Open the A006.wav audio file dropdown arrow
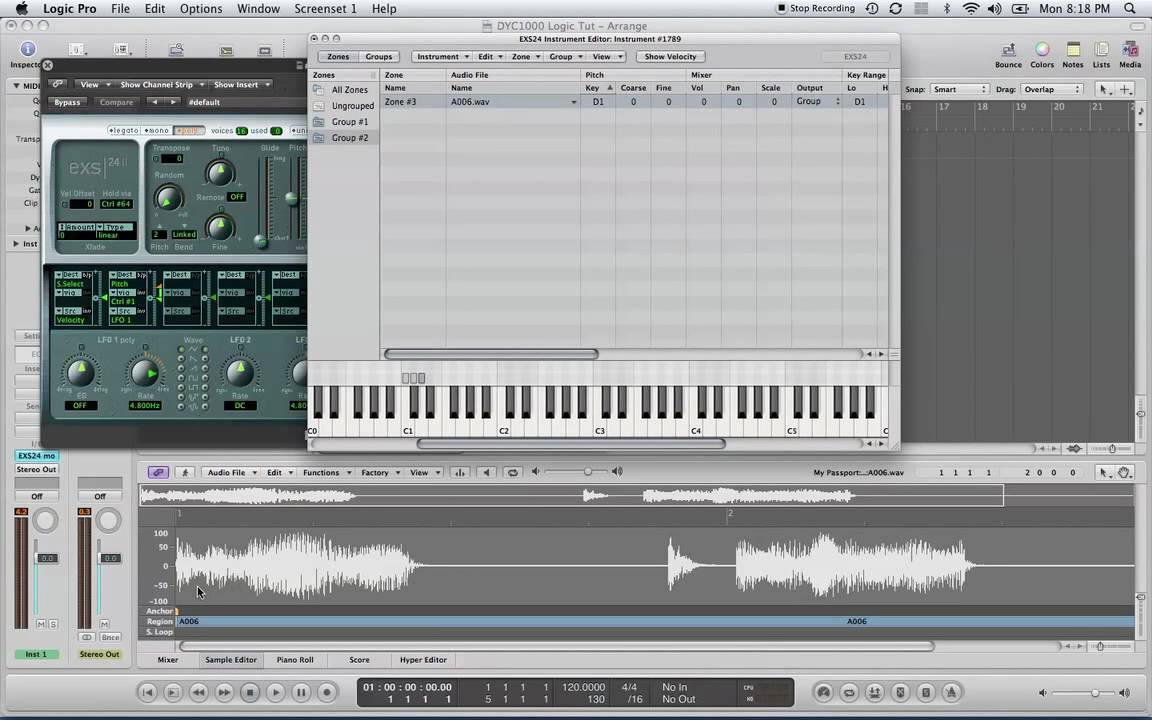This screenshot has width=1152, height=720. coord(574,102)
